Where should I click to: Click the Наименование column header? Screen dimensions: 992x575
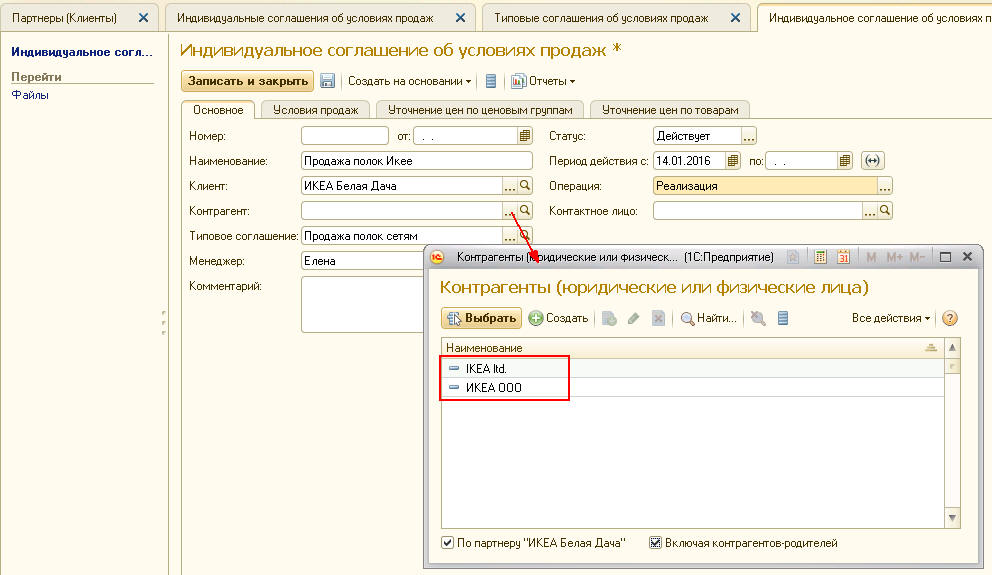pyautogui.click(x=692, y=348)
